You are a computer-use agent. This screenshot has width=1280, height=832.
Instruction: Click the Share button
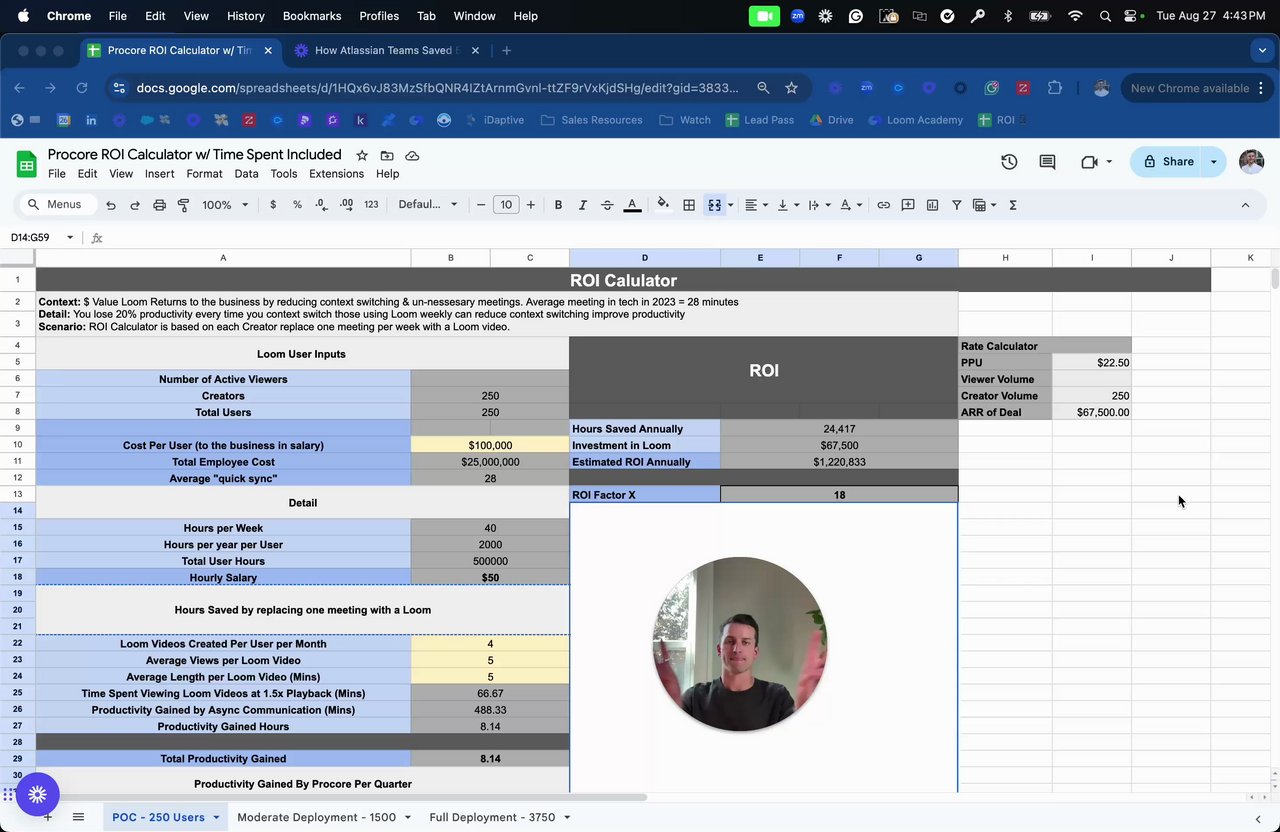coord(1168,162)
